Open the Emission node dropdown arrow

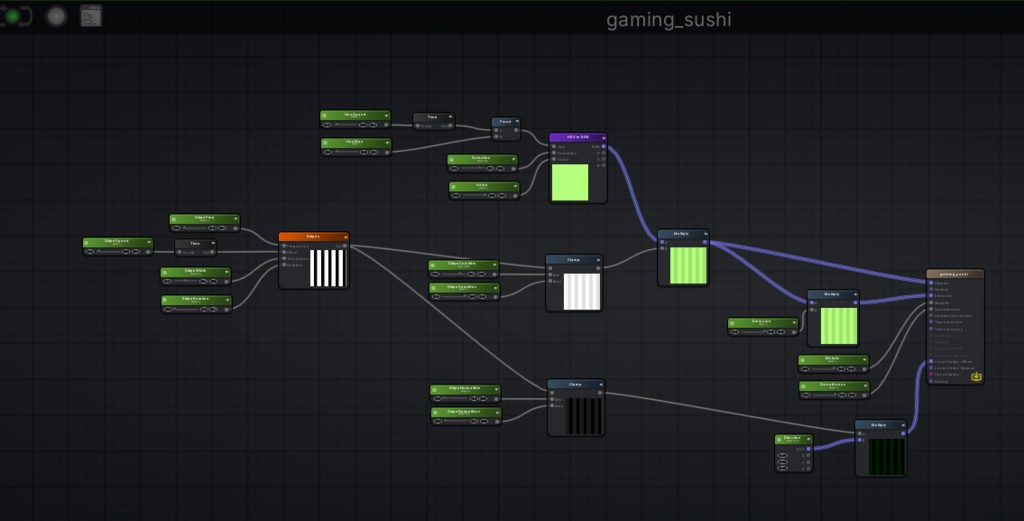click(794, 323)
